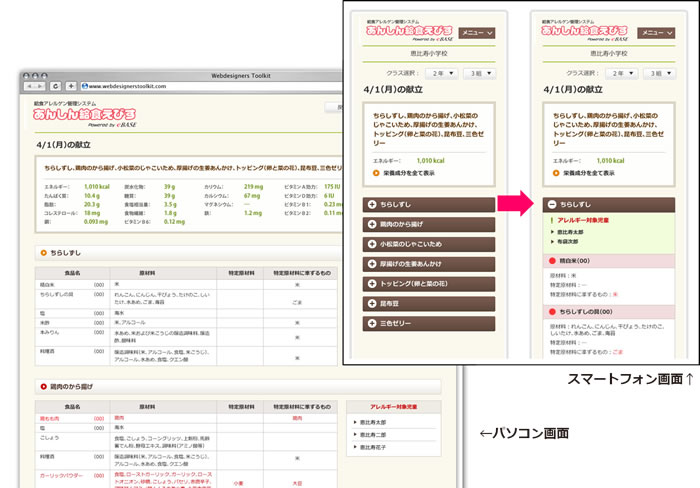Screen dimensions: 700x488
Task: Click the アレルギー対象児童 panel header in the PC page
Action: point(393,407)
